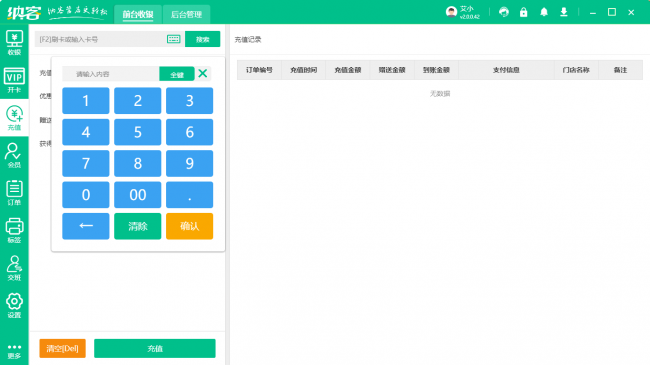The image size is (650, 365).
Task: Switch to the 前台收银 tab
Action: [138, 15]
